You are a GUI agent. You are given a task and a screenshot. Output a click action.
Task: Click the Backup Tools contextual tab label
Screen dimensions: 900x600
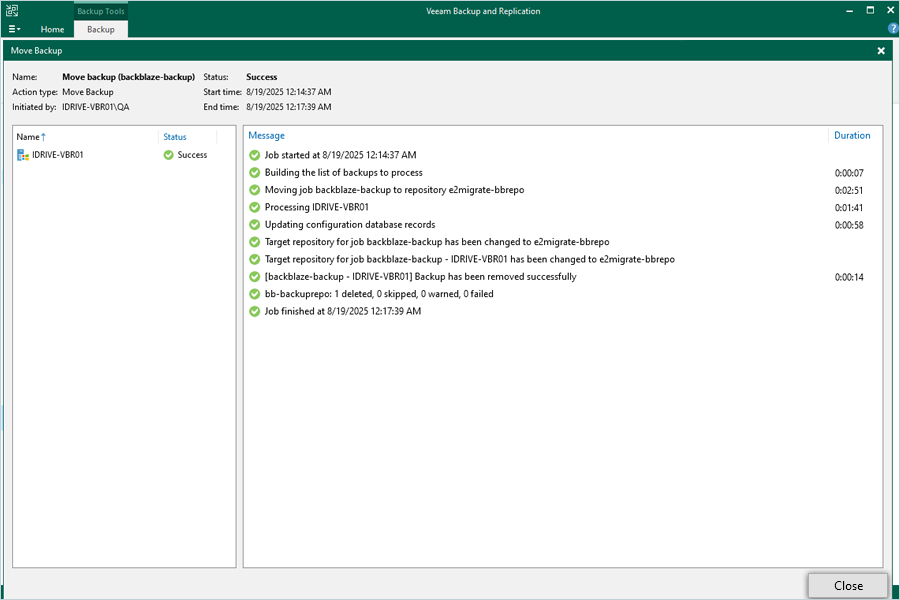pyautogui.click(x=101, y=11)
